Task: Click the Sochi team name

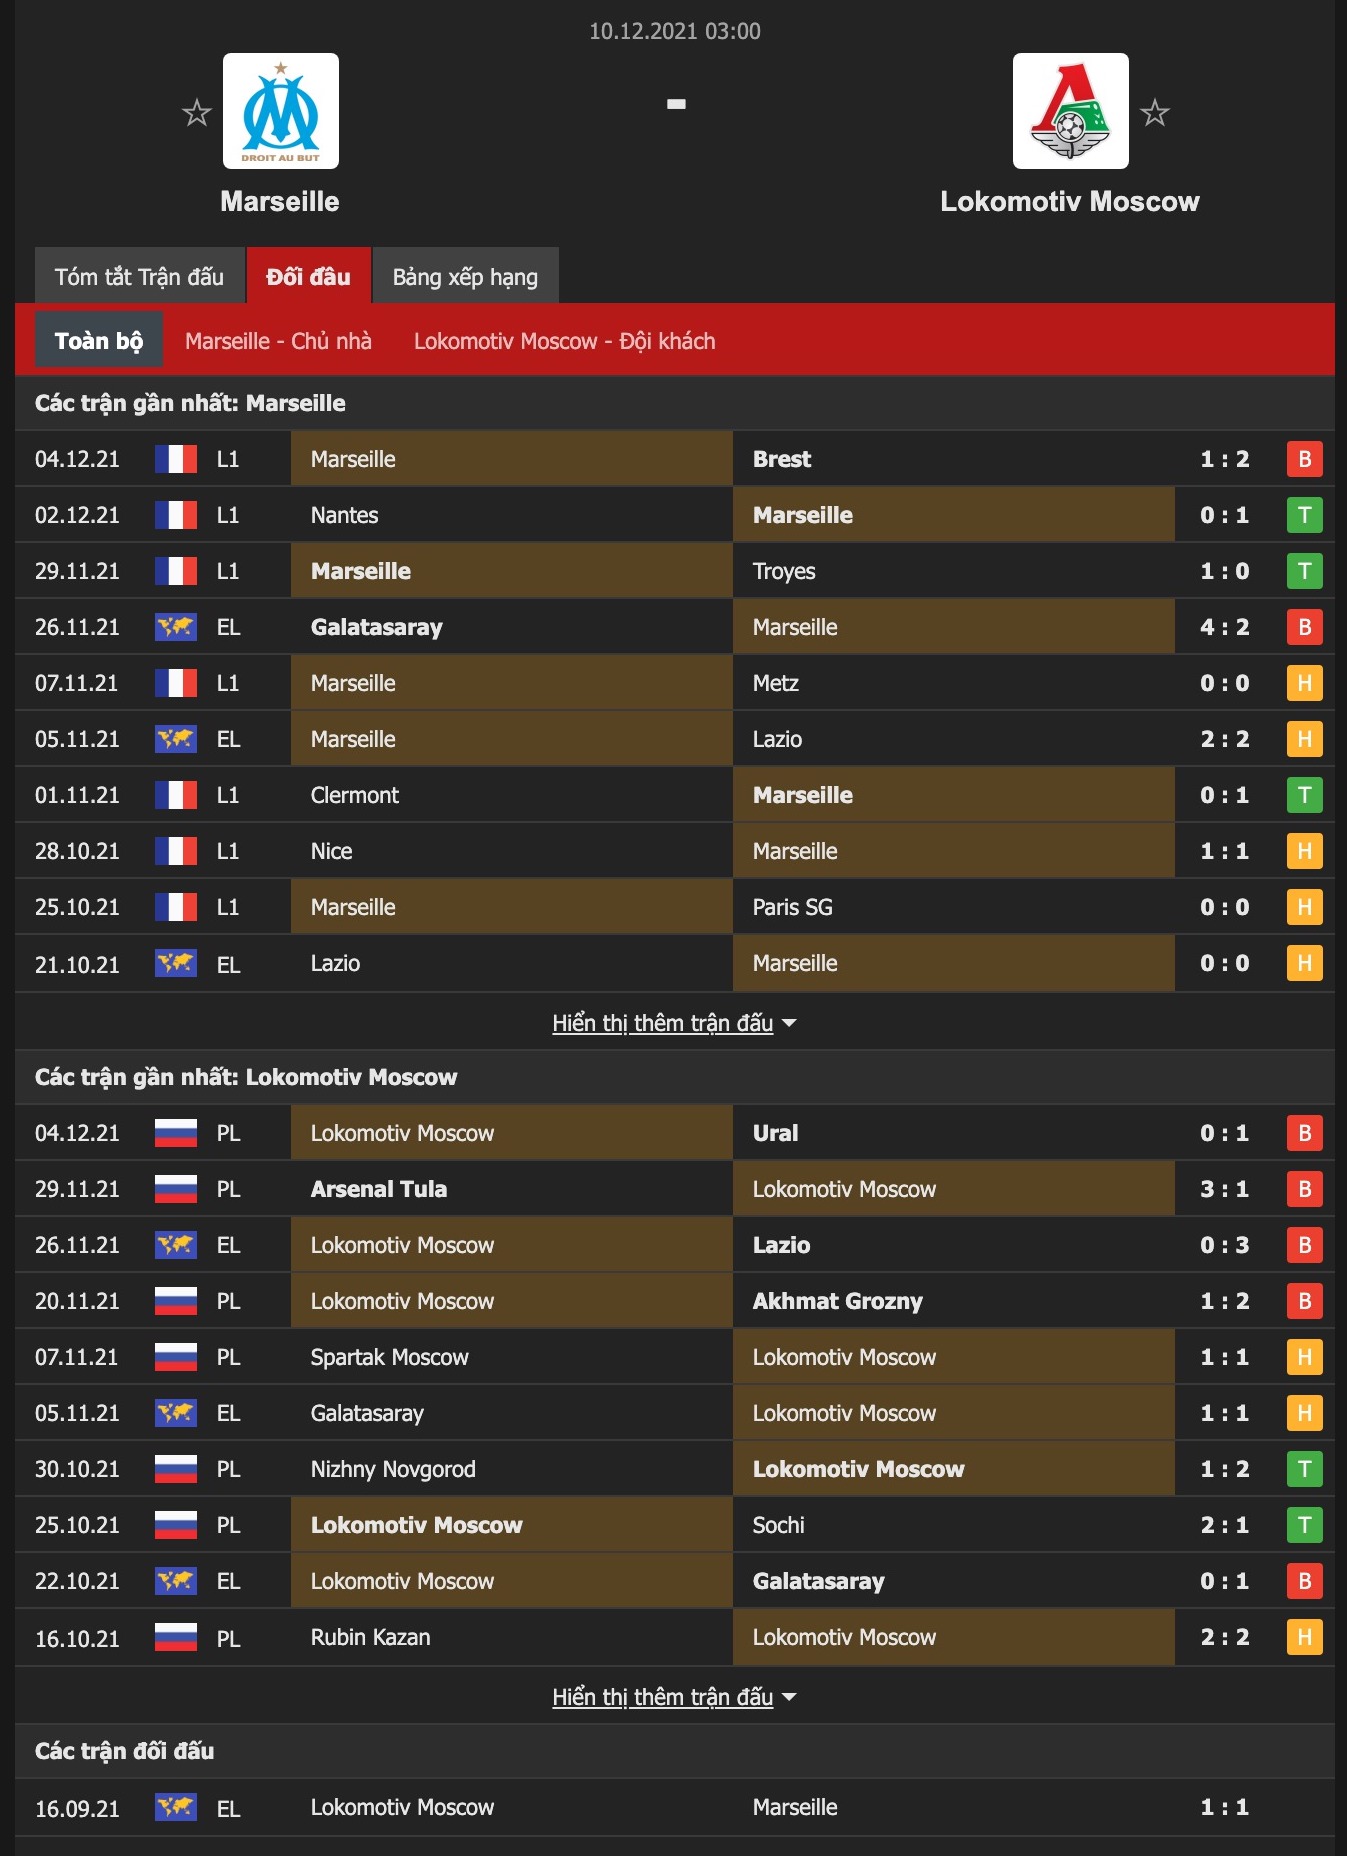Action: tap(778, 1525)
